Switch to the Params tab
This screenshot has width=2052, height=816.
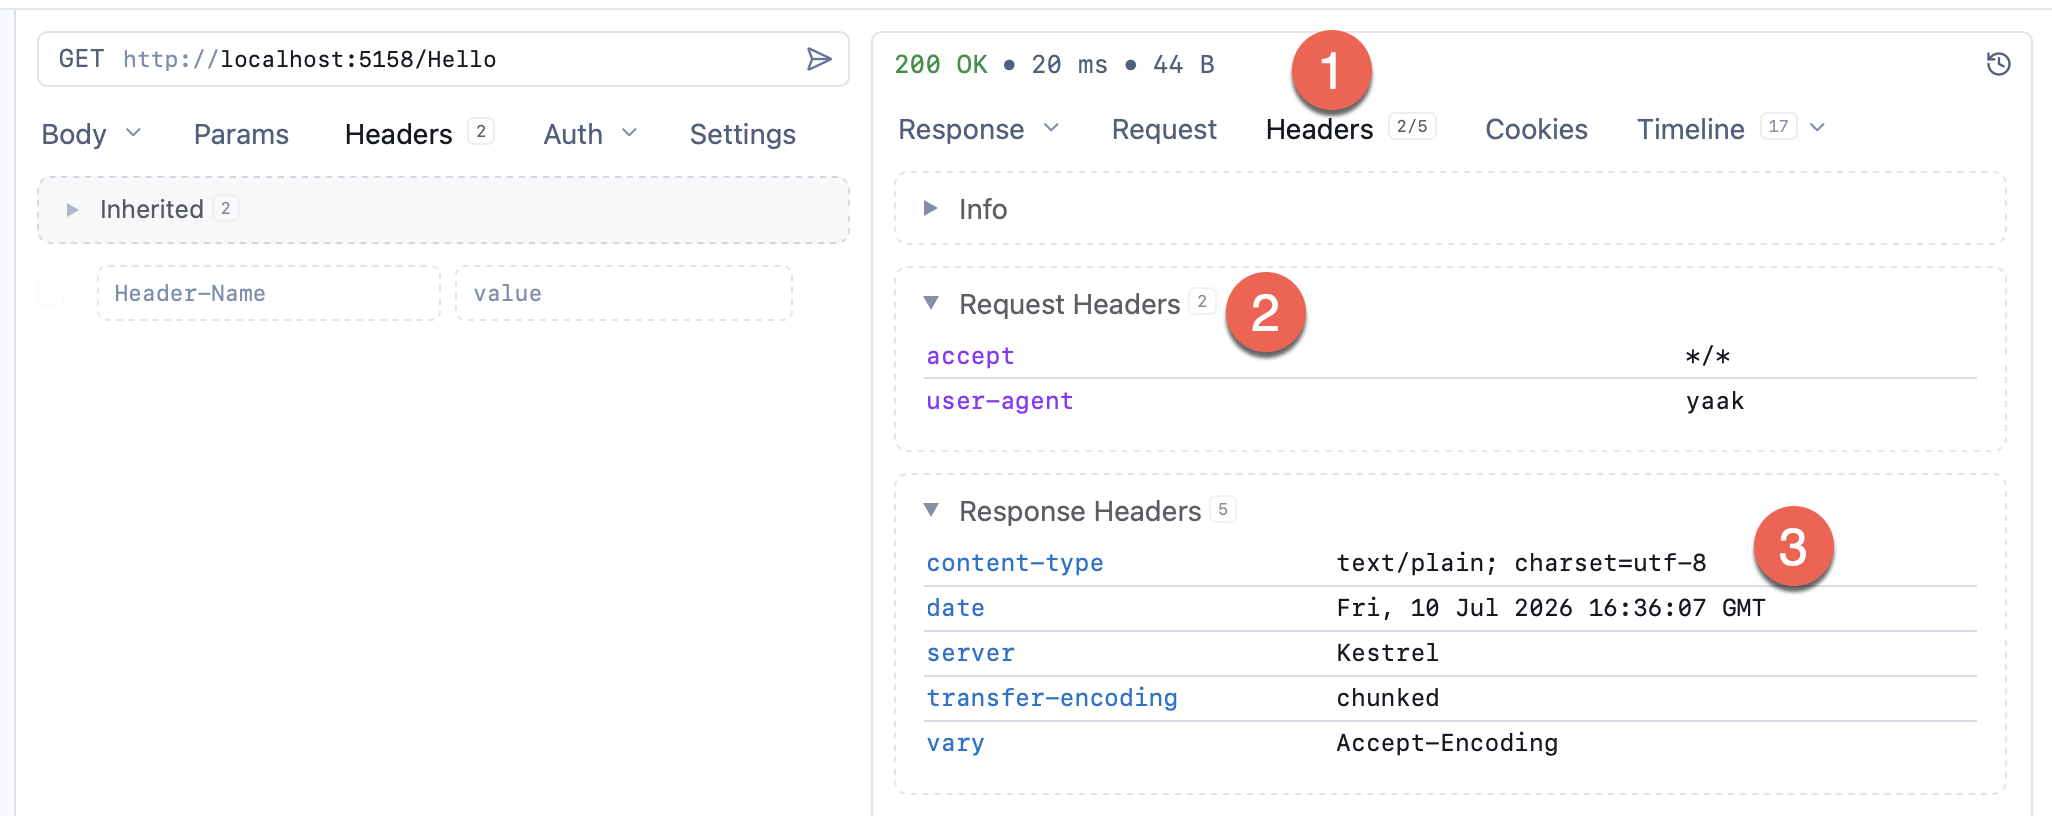click(x=241, y=134)
